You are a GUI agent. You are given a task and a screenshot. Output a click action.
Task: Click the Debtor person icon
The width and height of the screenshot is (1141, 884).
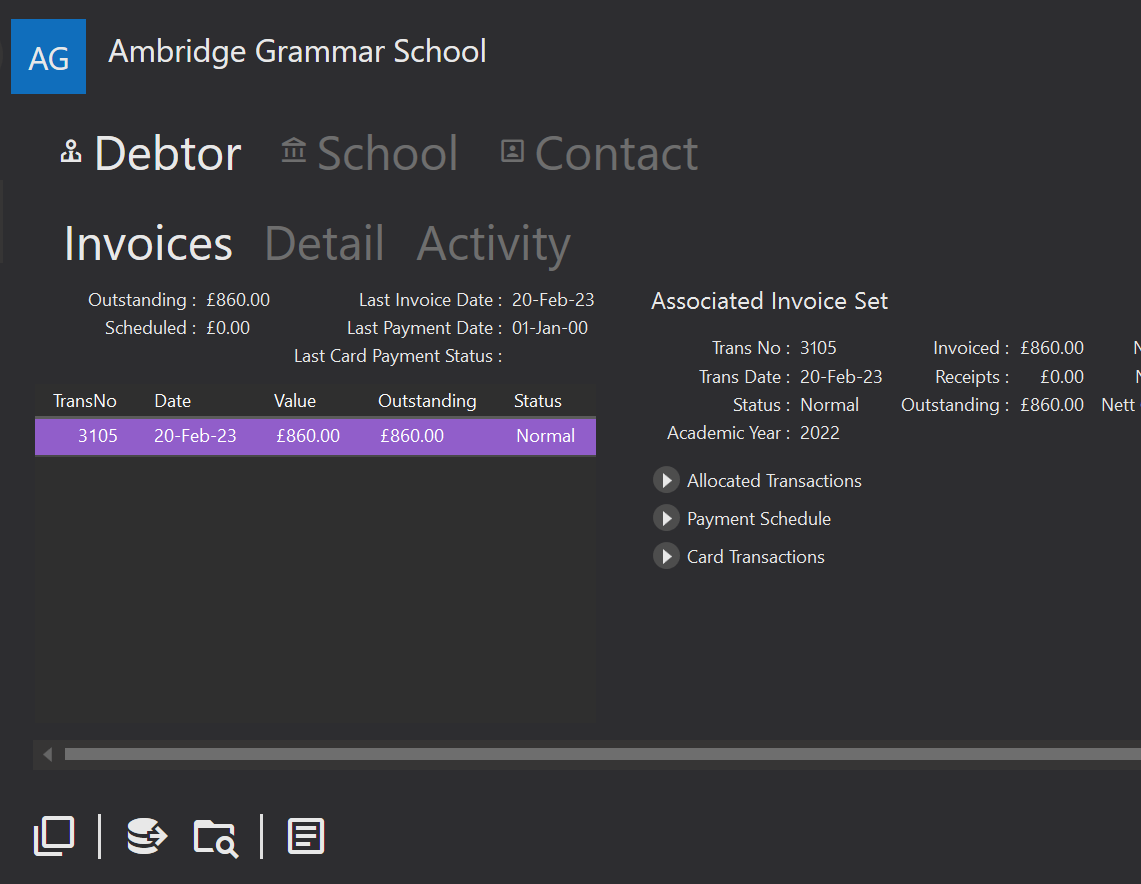point(71,151)
